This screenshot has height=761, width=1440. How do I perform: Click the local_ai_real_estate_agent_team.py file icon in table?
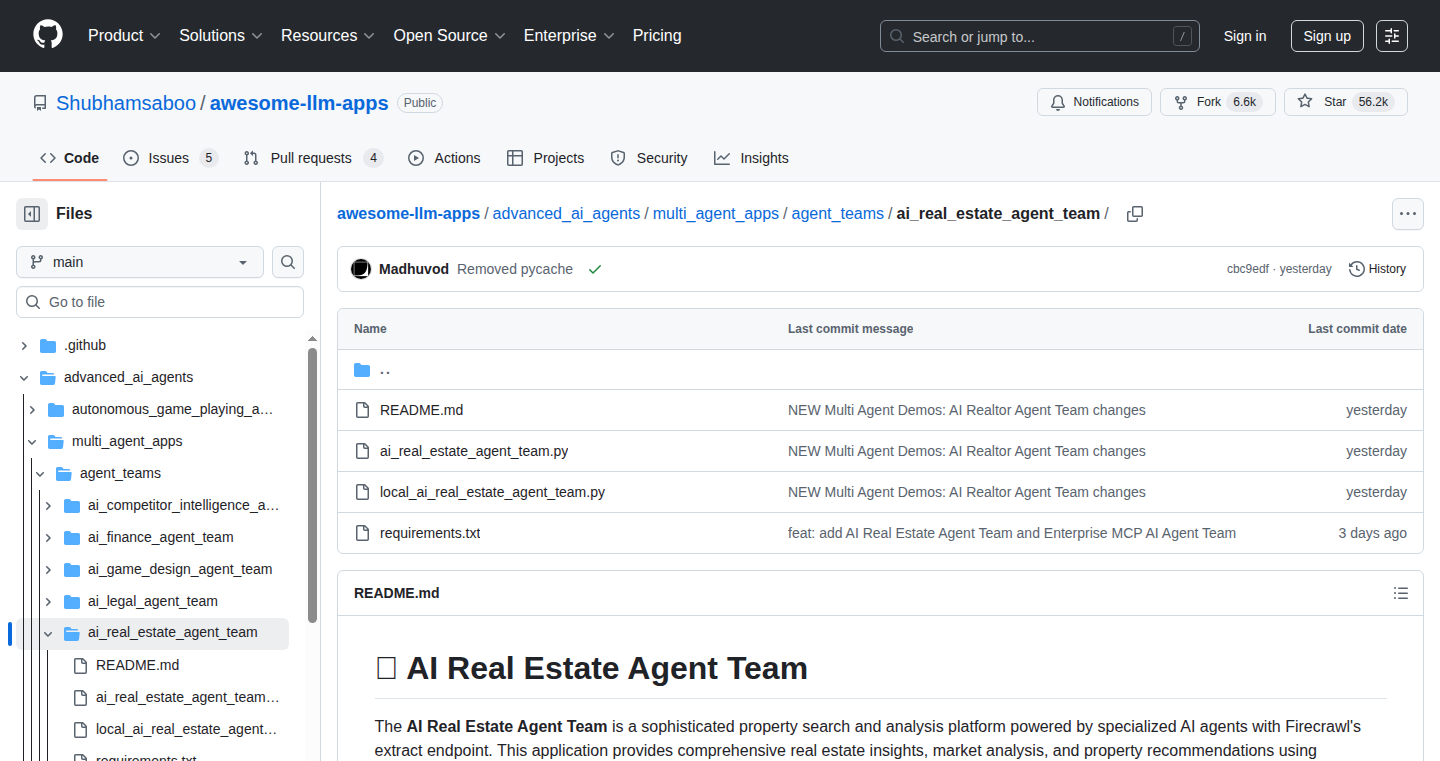coord(362,492)
